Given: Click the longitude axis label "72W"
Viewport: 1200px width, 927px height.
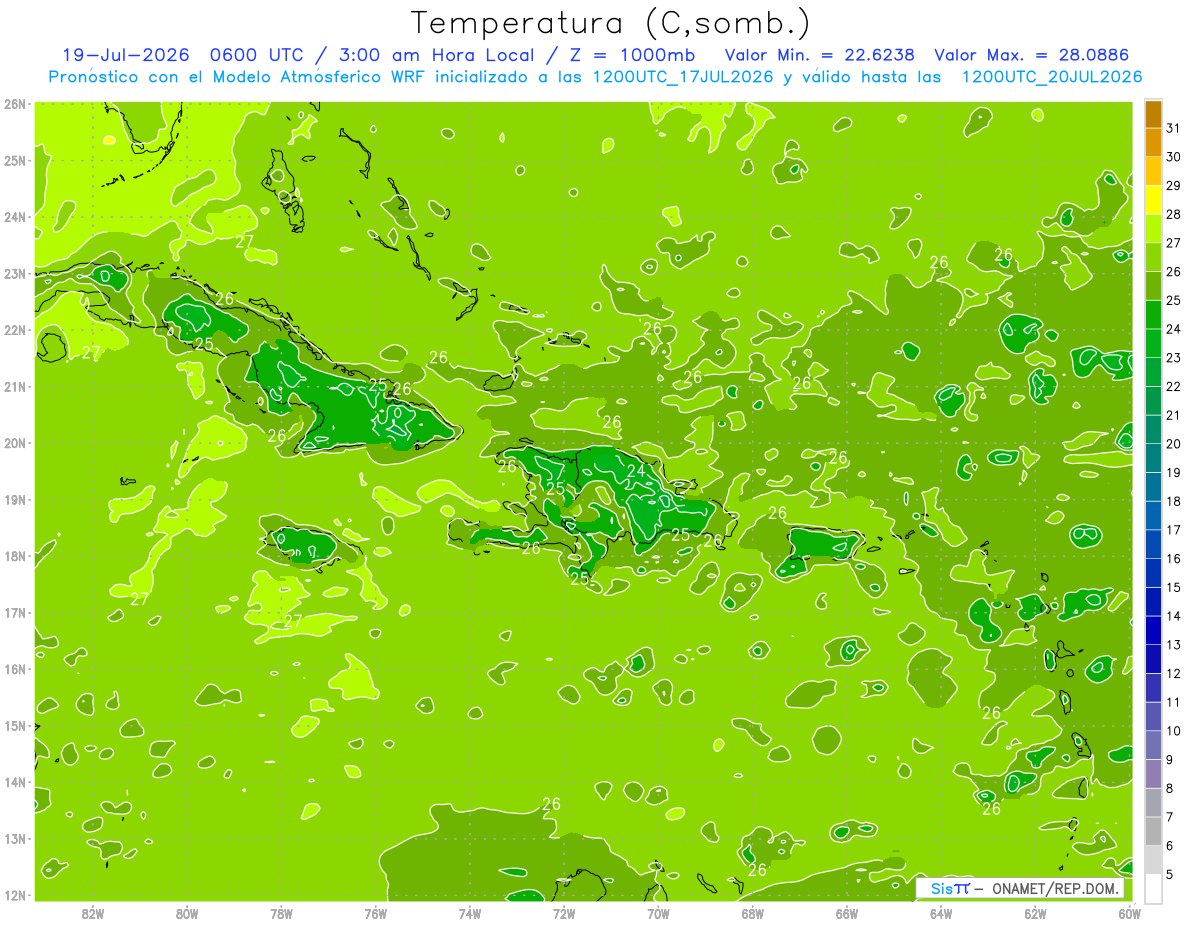Looking at the screenshot, I should coord(564,913).
